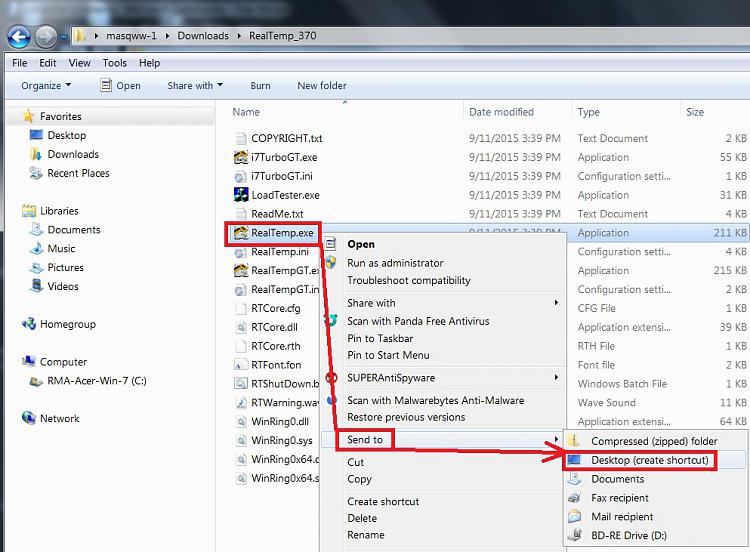This screenshot has height=552, width=750.
Task: Click the Recent Places icon
Action: coord(36,173)
